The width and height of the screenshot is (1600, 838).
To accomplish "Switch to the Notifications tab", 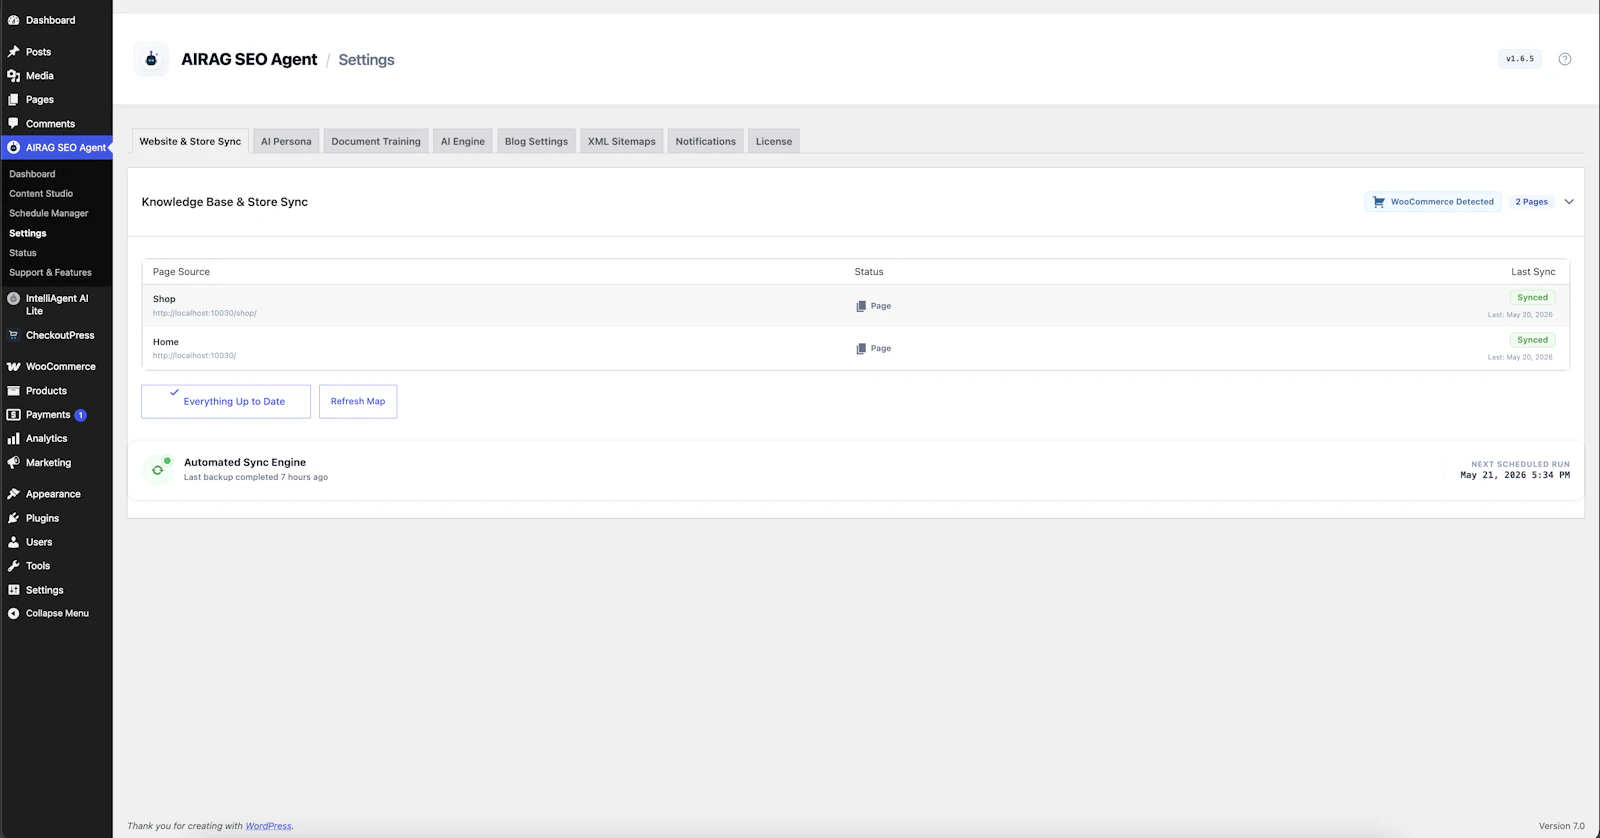I will click(x=706, y=141).
